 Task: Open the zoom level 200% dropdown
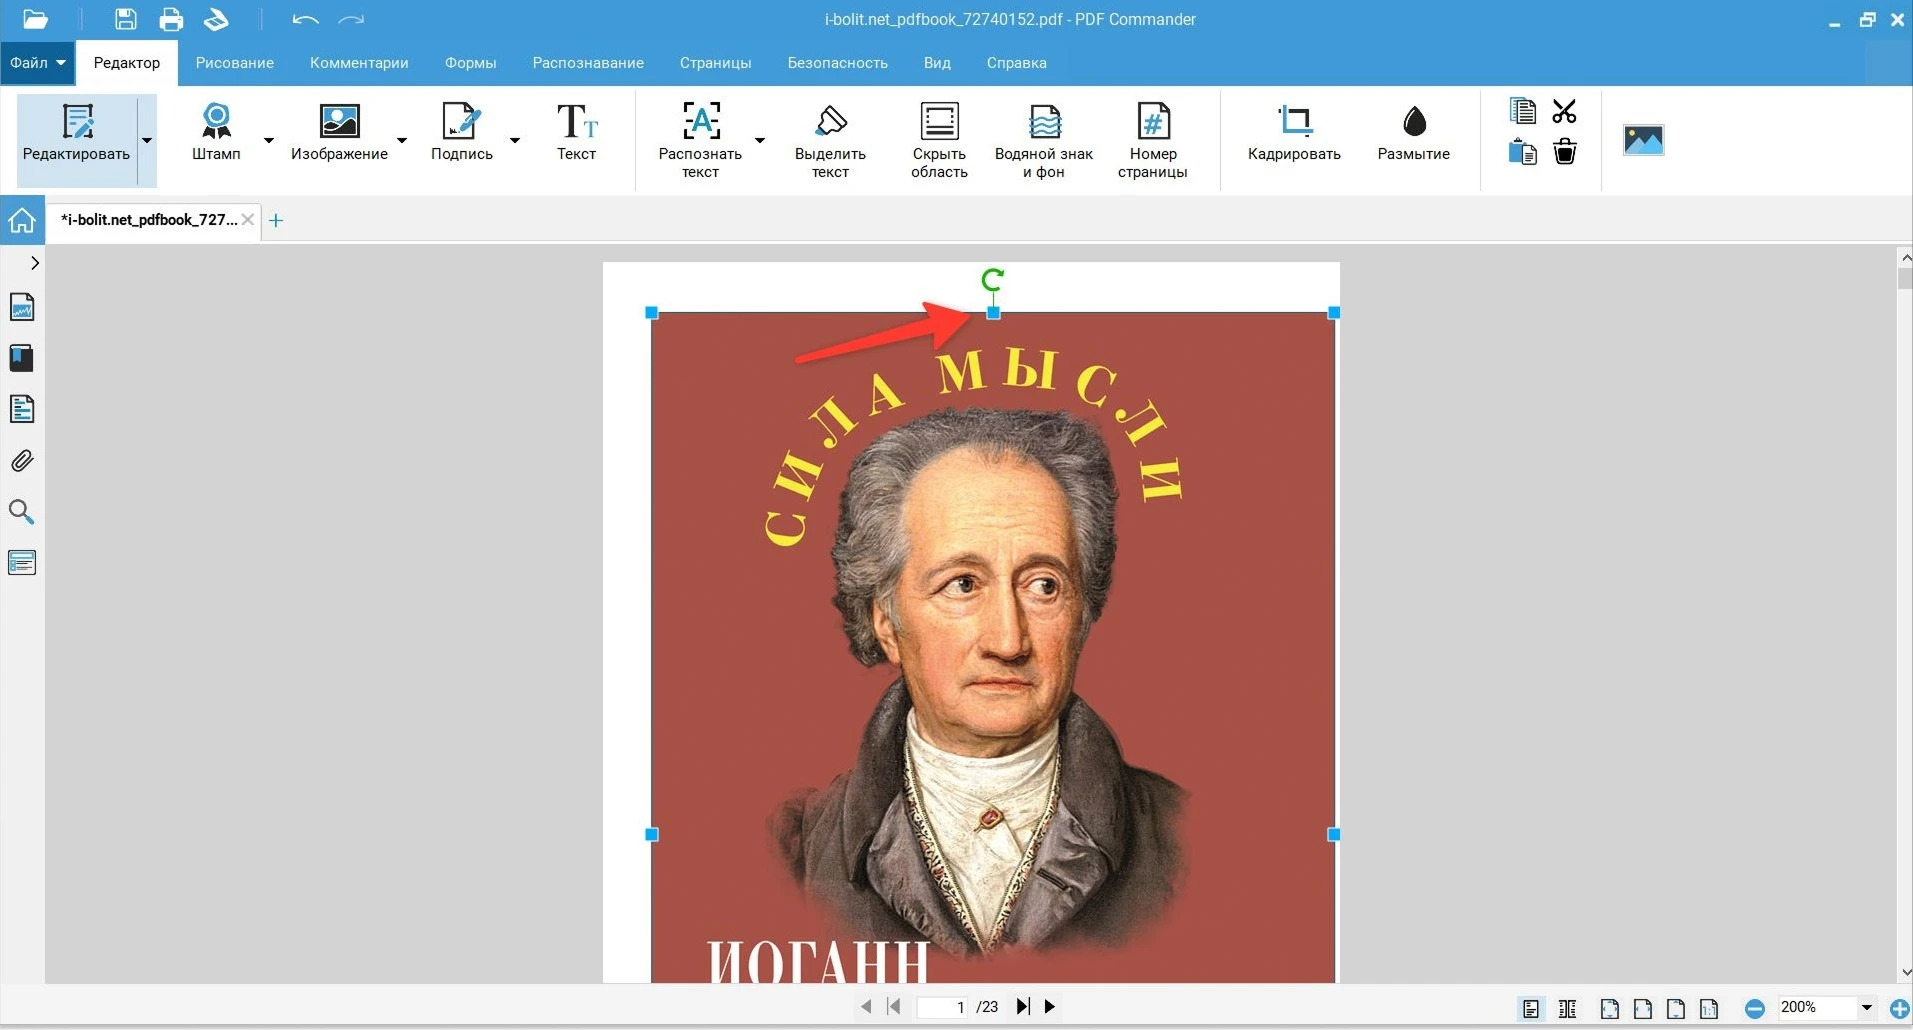pos(1866,1008)
